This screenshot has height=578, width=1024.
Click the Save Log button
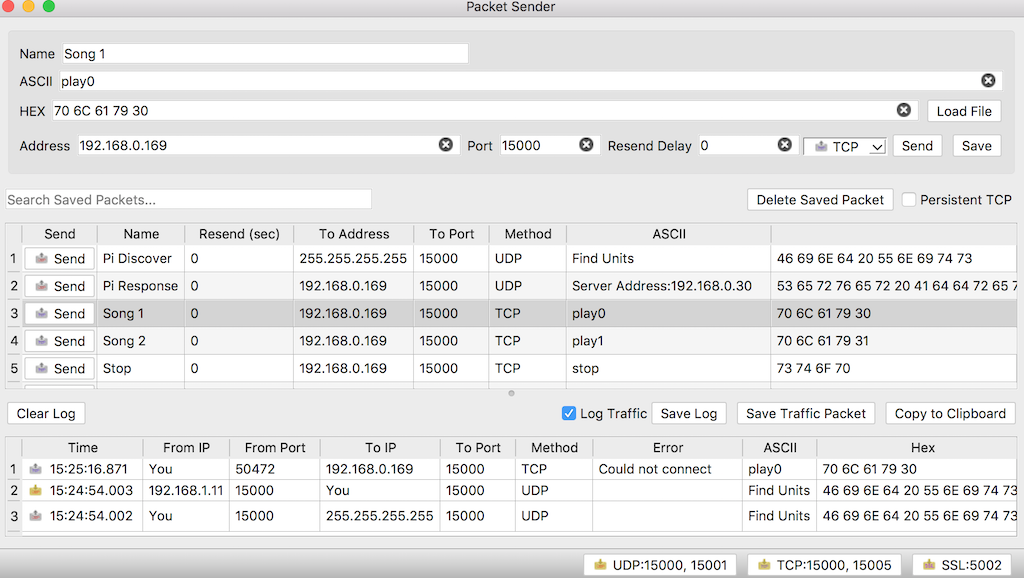[688, 413]
